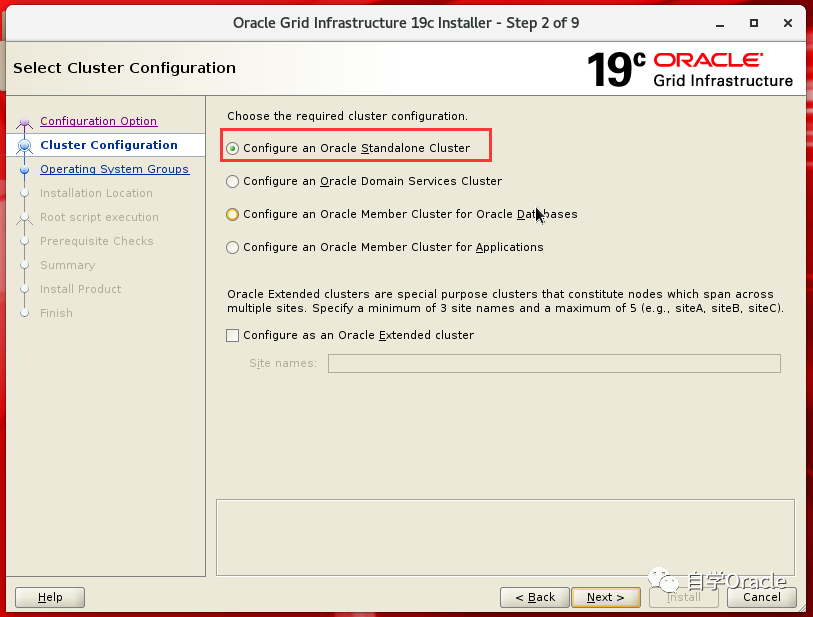This screenshot has width=813, height=617.
Task: Cancel the installer with Cancel button
Action: 762,597
